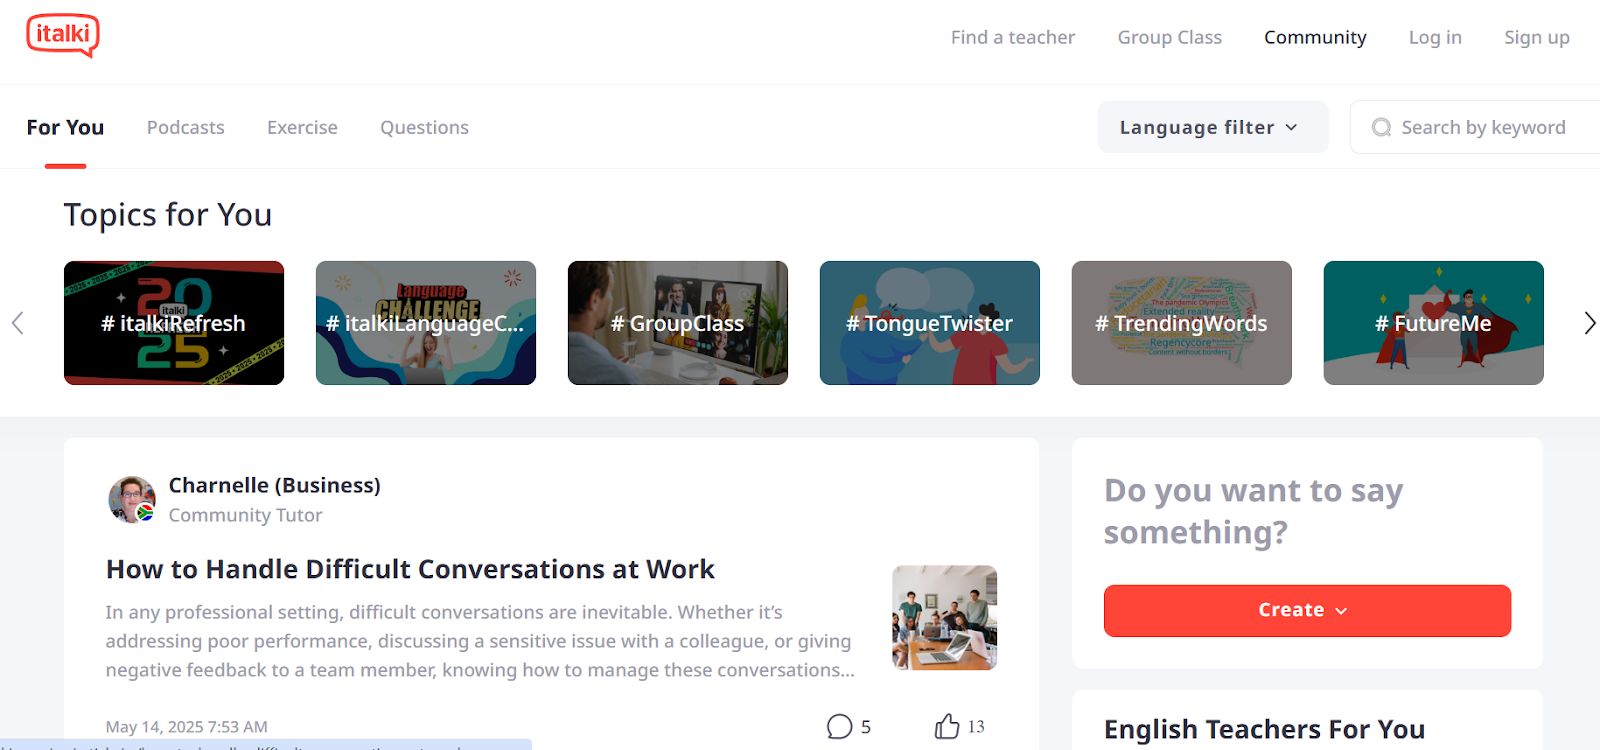1600x750 pixels.
Task: Open Group Class page
Action: pyautogui.click(x=1170, y=38)
